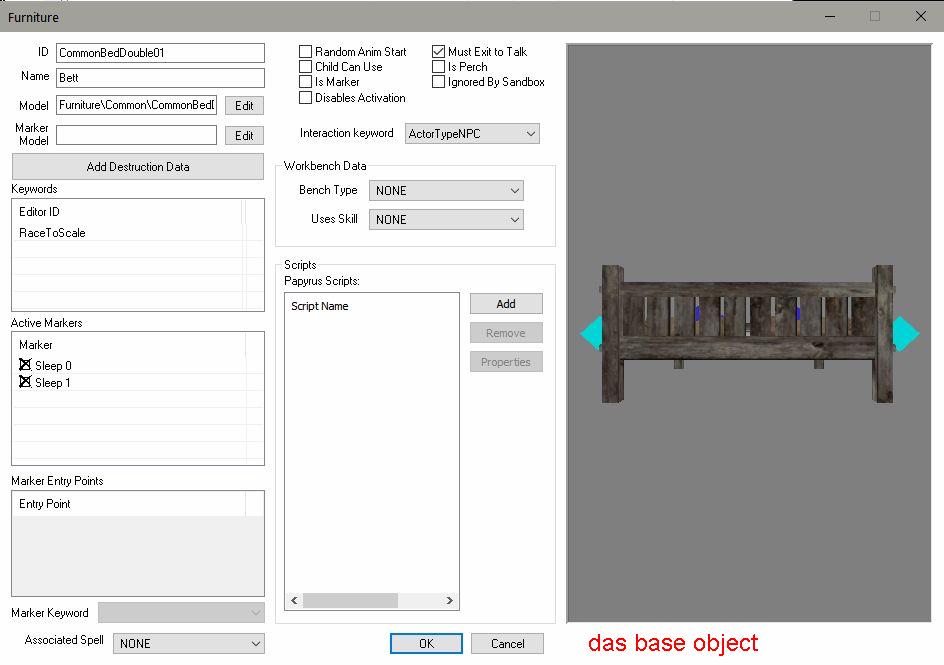Uncheck Must Exit to Talk
Viewport: 944px width, 665px height.
pos(439,52)
